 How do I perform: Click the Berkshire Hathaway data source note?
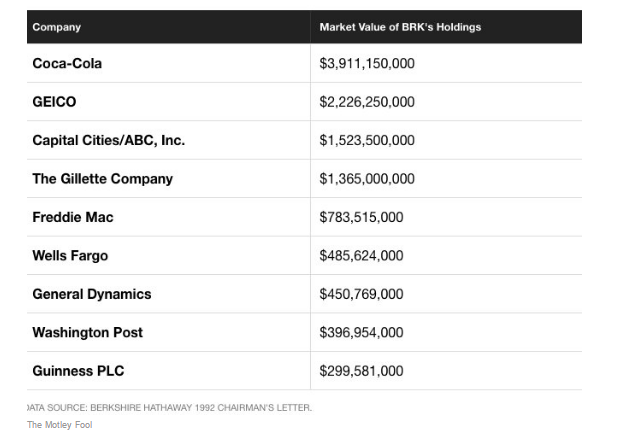coord(170,407)
